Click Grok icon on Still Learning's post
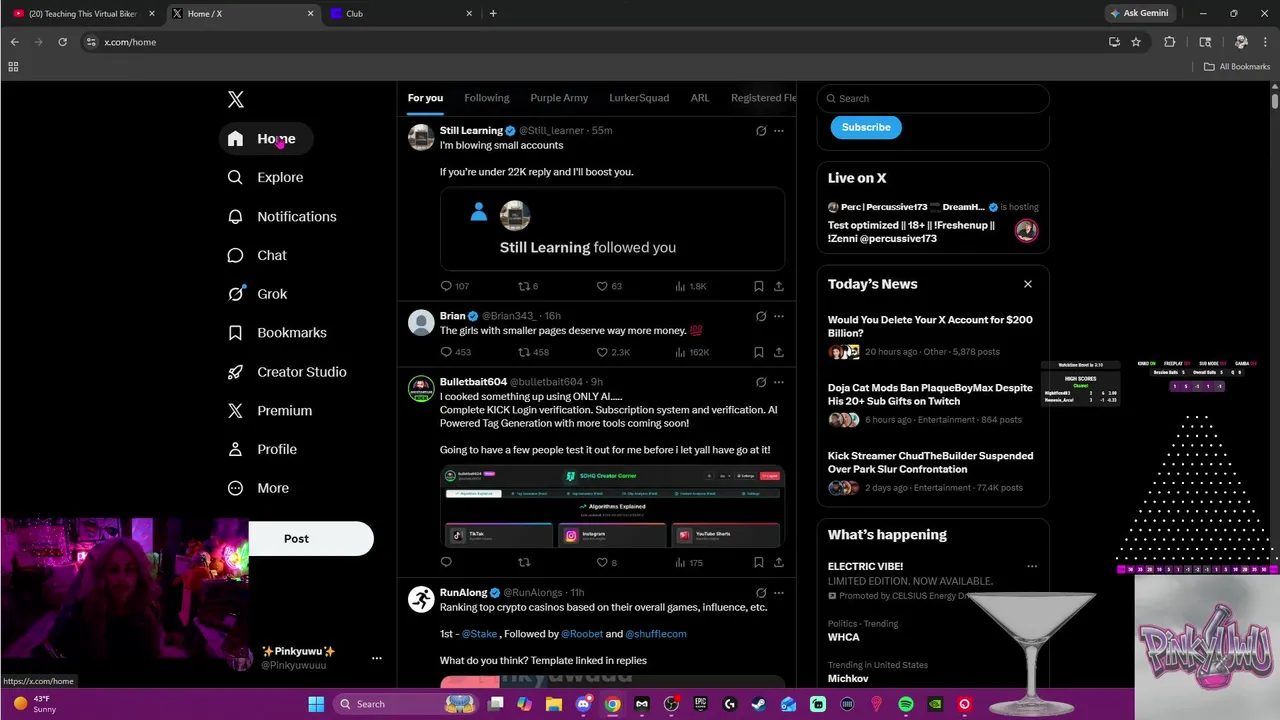Screen dimensions: 1280x720 click(761, 131)
